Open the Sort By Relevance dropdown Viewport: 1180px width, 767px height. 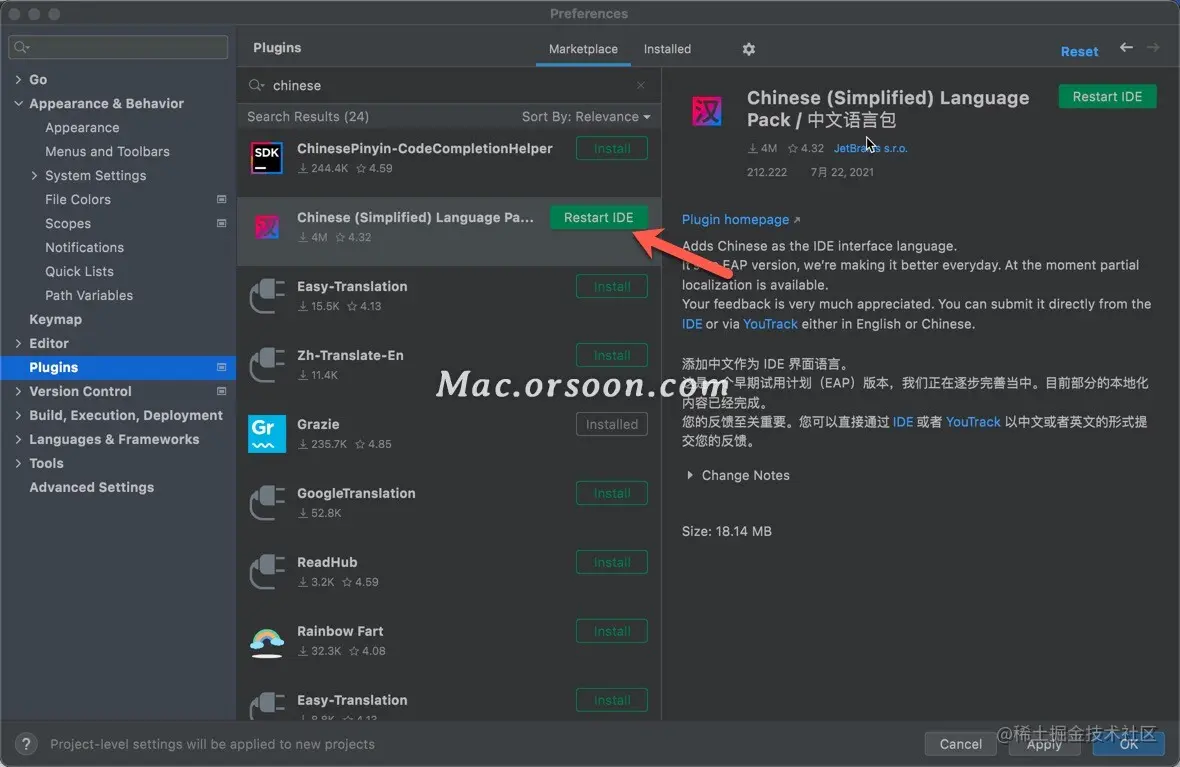[x=585, y=117]
